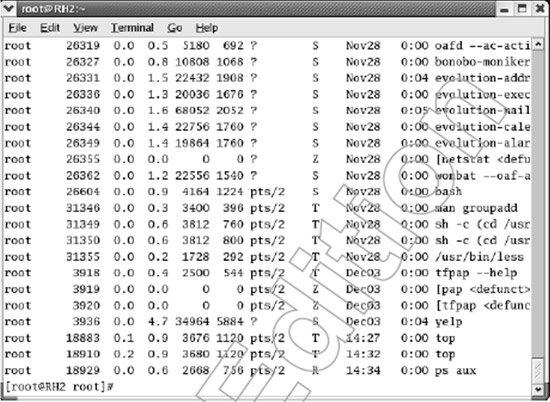Click PID 18910 in the second top row
This screenshot has width=550, height=402.
(83, 354)
